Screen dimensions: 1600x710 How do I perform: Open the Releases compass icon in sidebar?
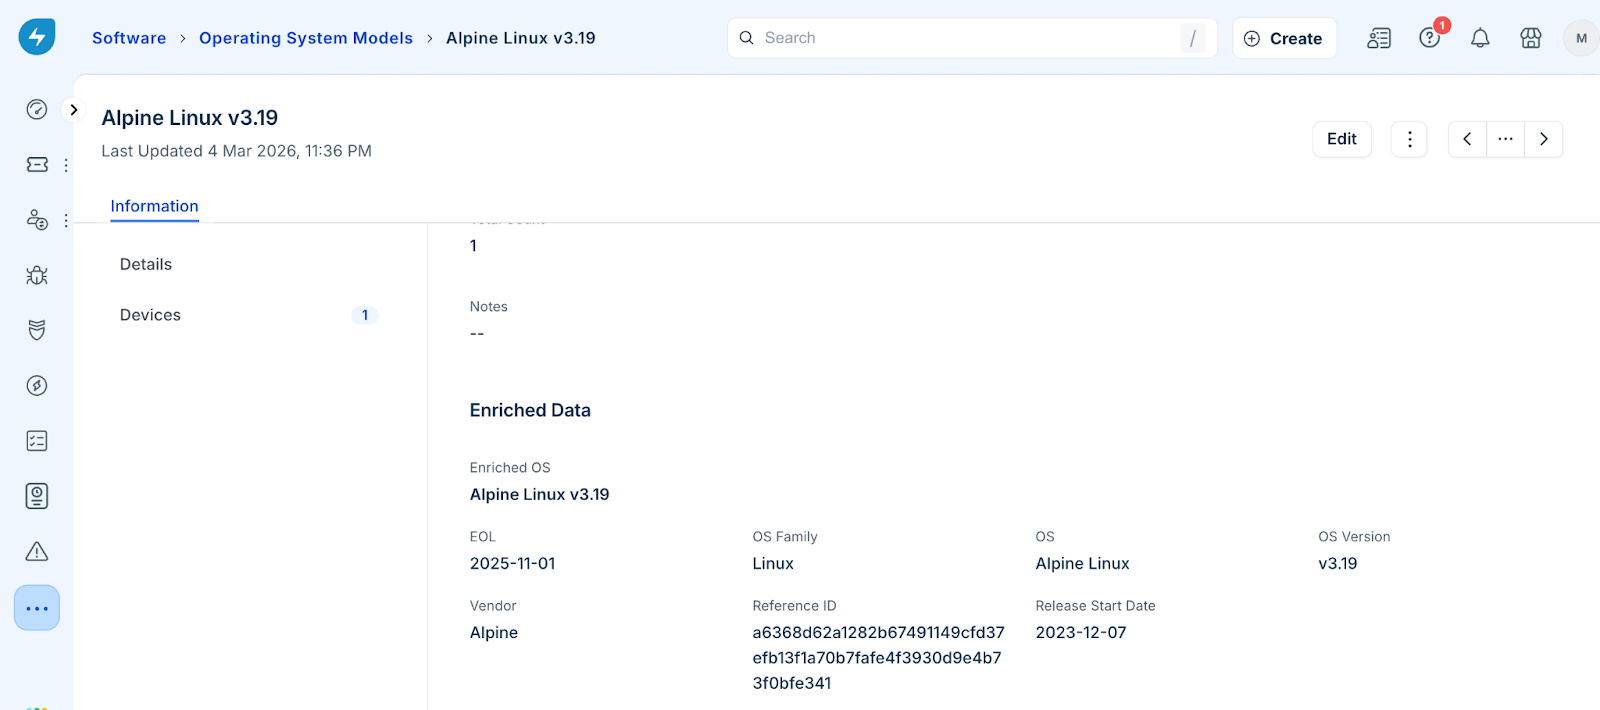(x=37, y=386)
